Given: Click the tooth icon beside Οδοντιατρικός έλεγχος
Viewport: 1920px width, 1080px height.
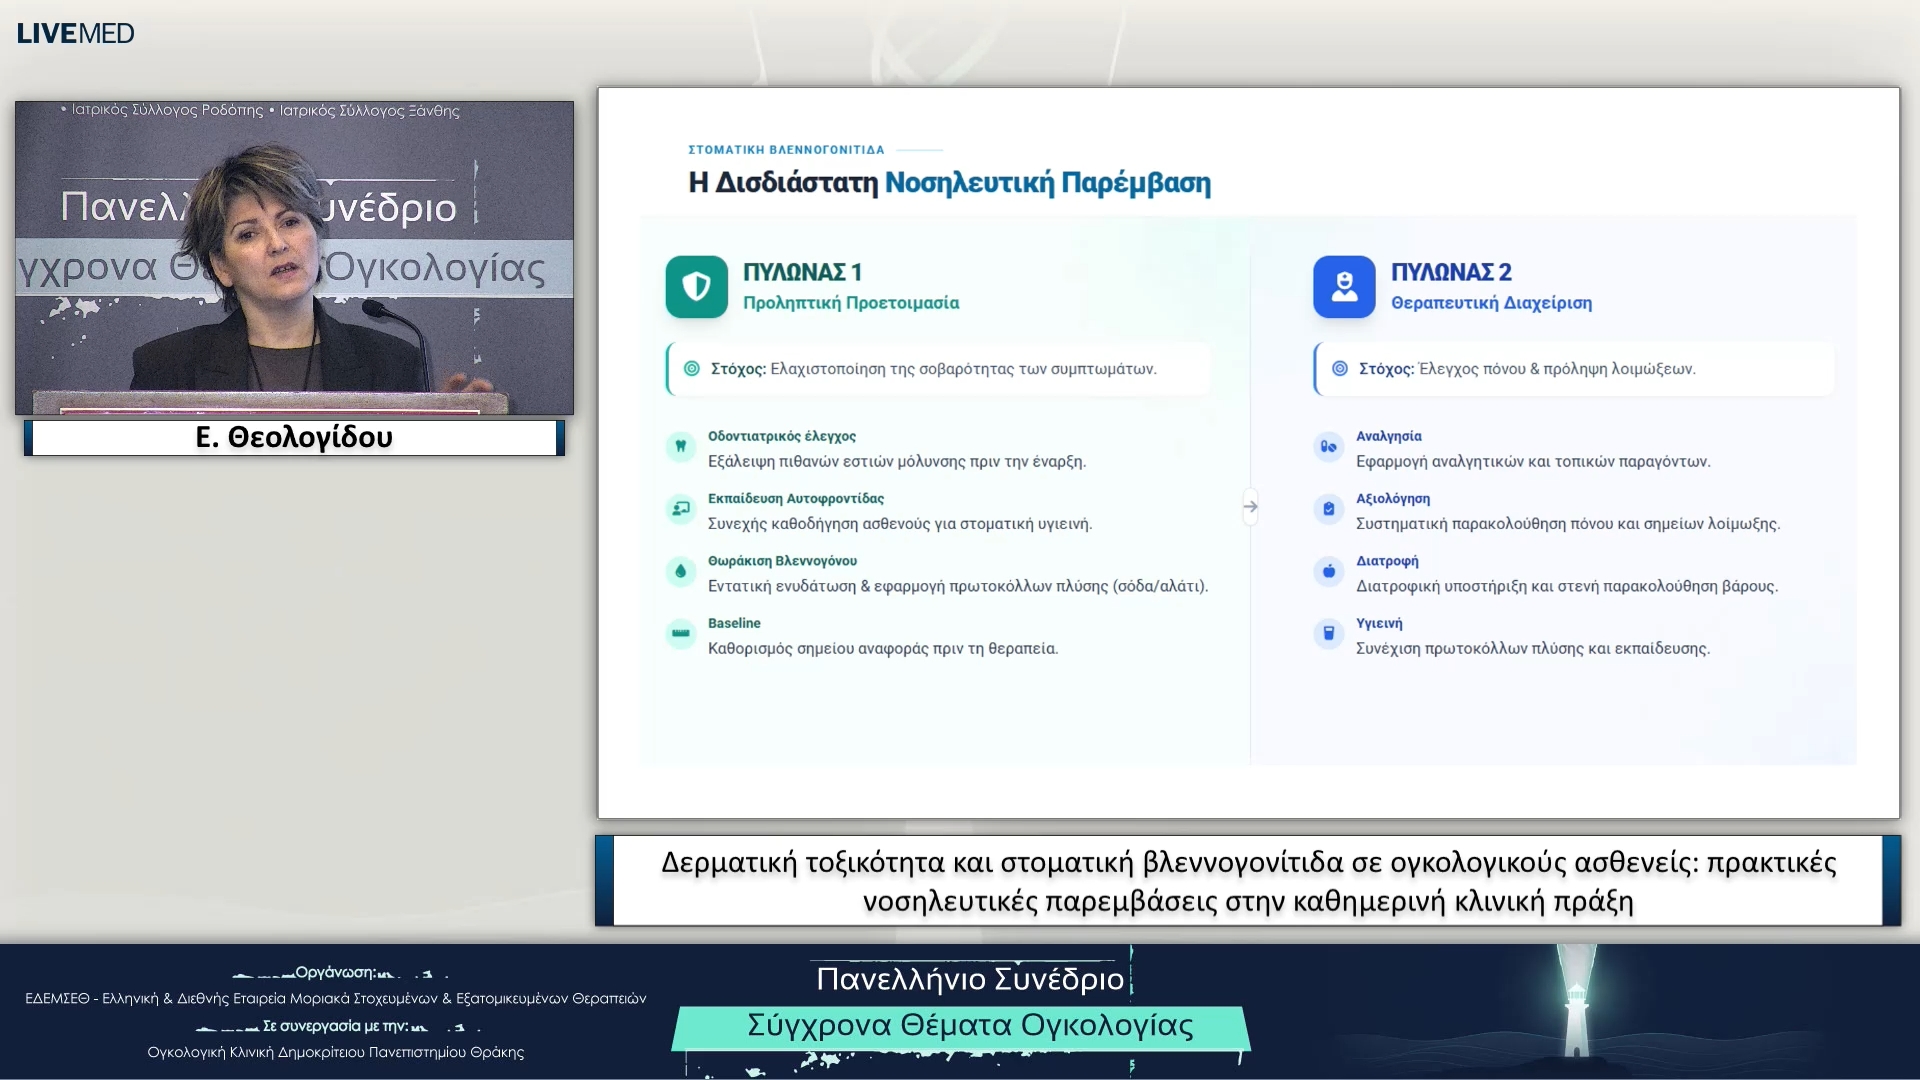Looking at the screenshot, I should [680, 446].
